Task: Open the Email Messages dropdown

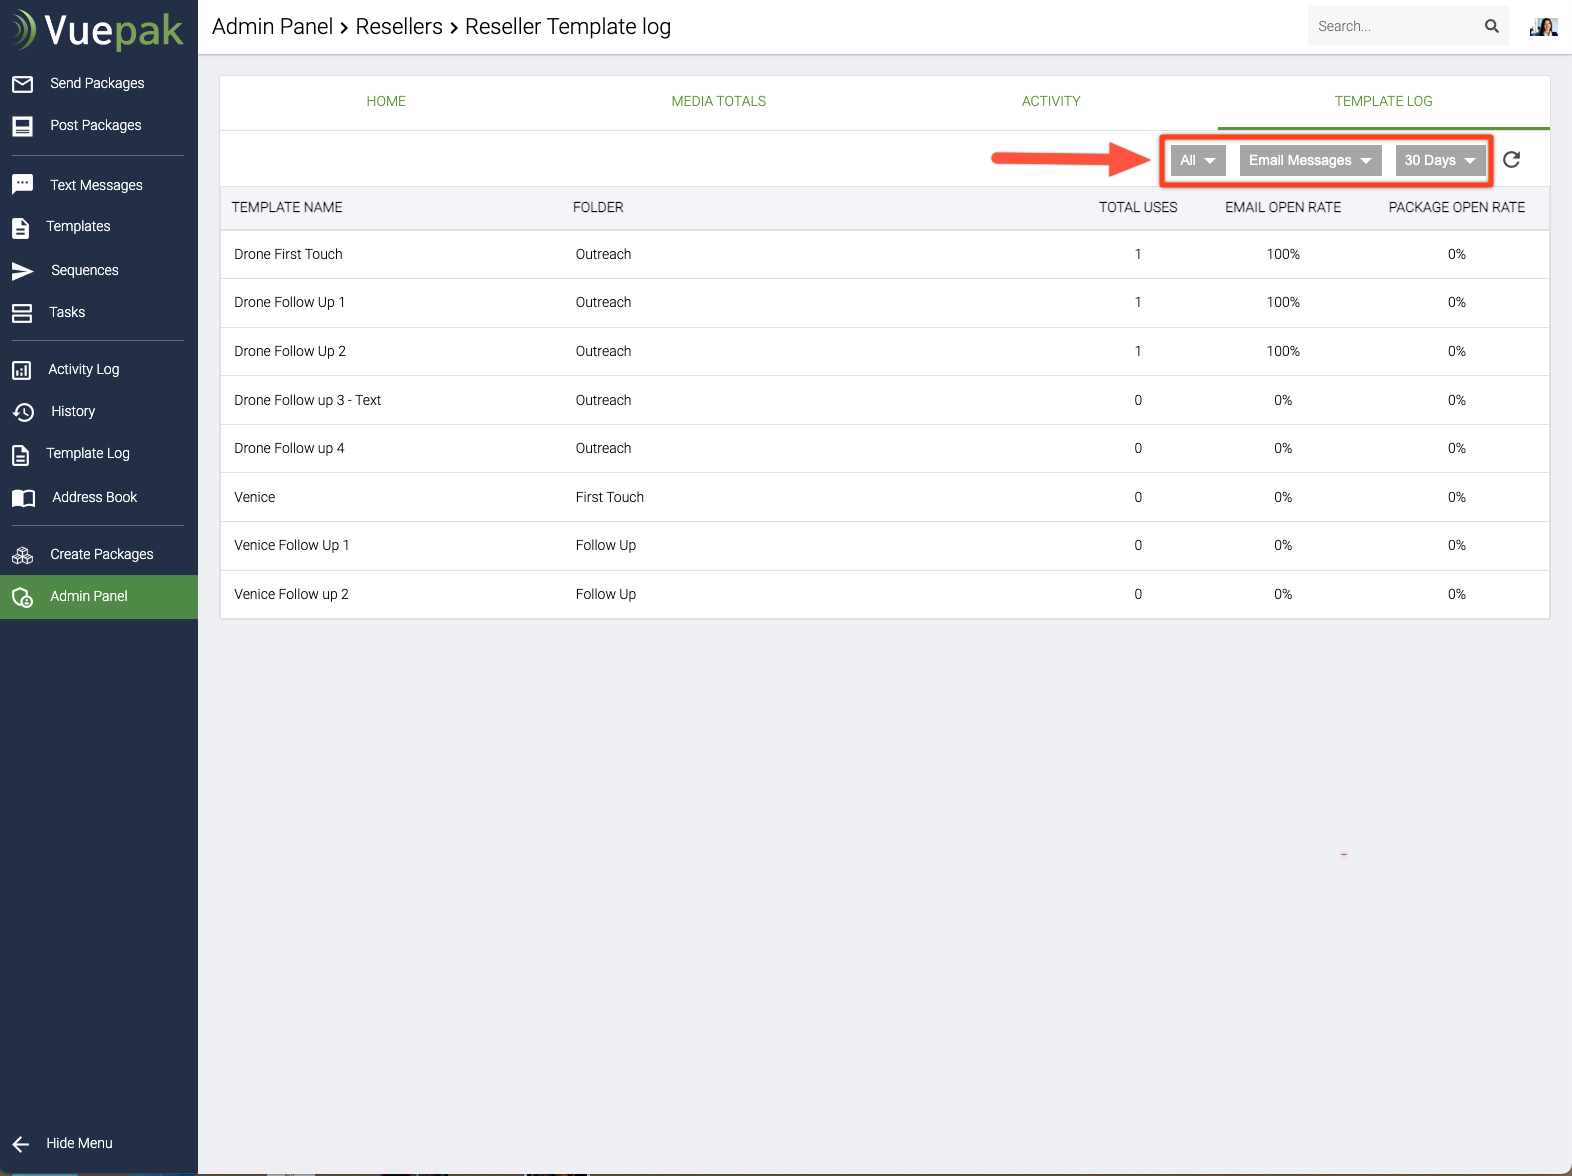Action: point(1309,160)
